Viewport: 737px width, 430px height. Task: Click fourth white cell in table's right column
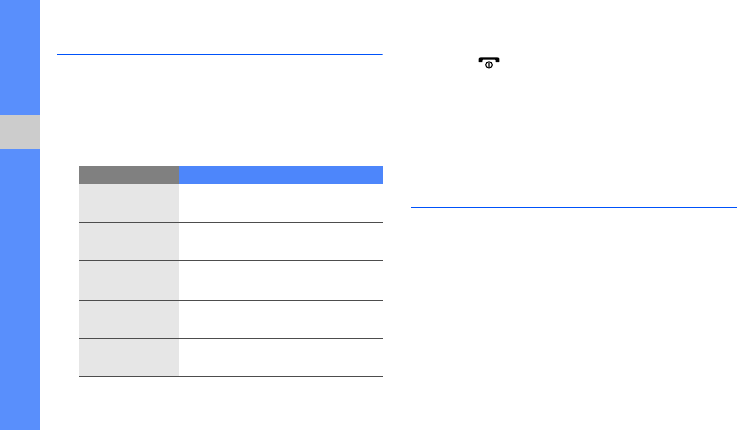click(281, 319)
